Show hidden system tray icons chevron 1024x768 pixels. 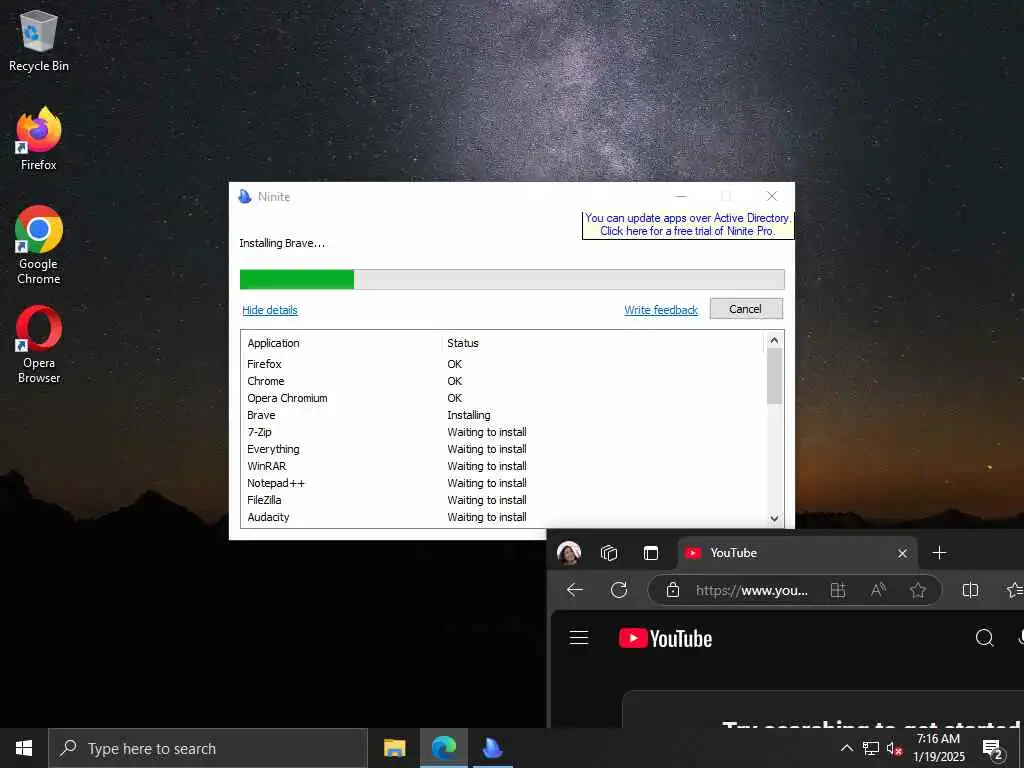click(846, 748)
